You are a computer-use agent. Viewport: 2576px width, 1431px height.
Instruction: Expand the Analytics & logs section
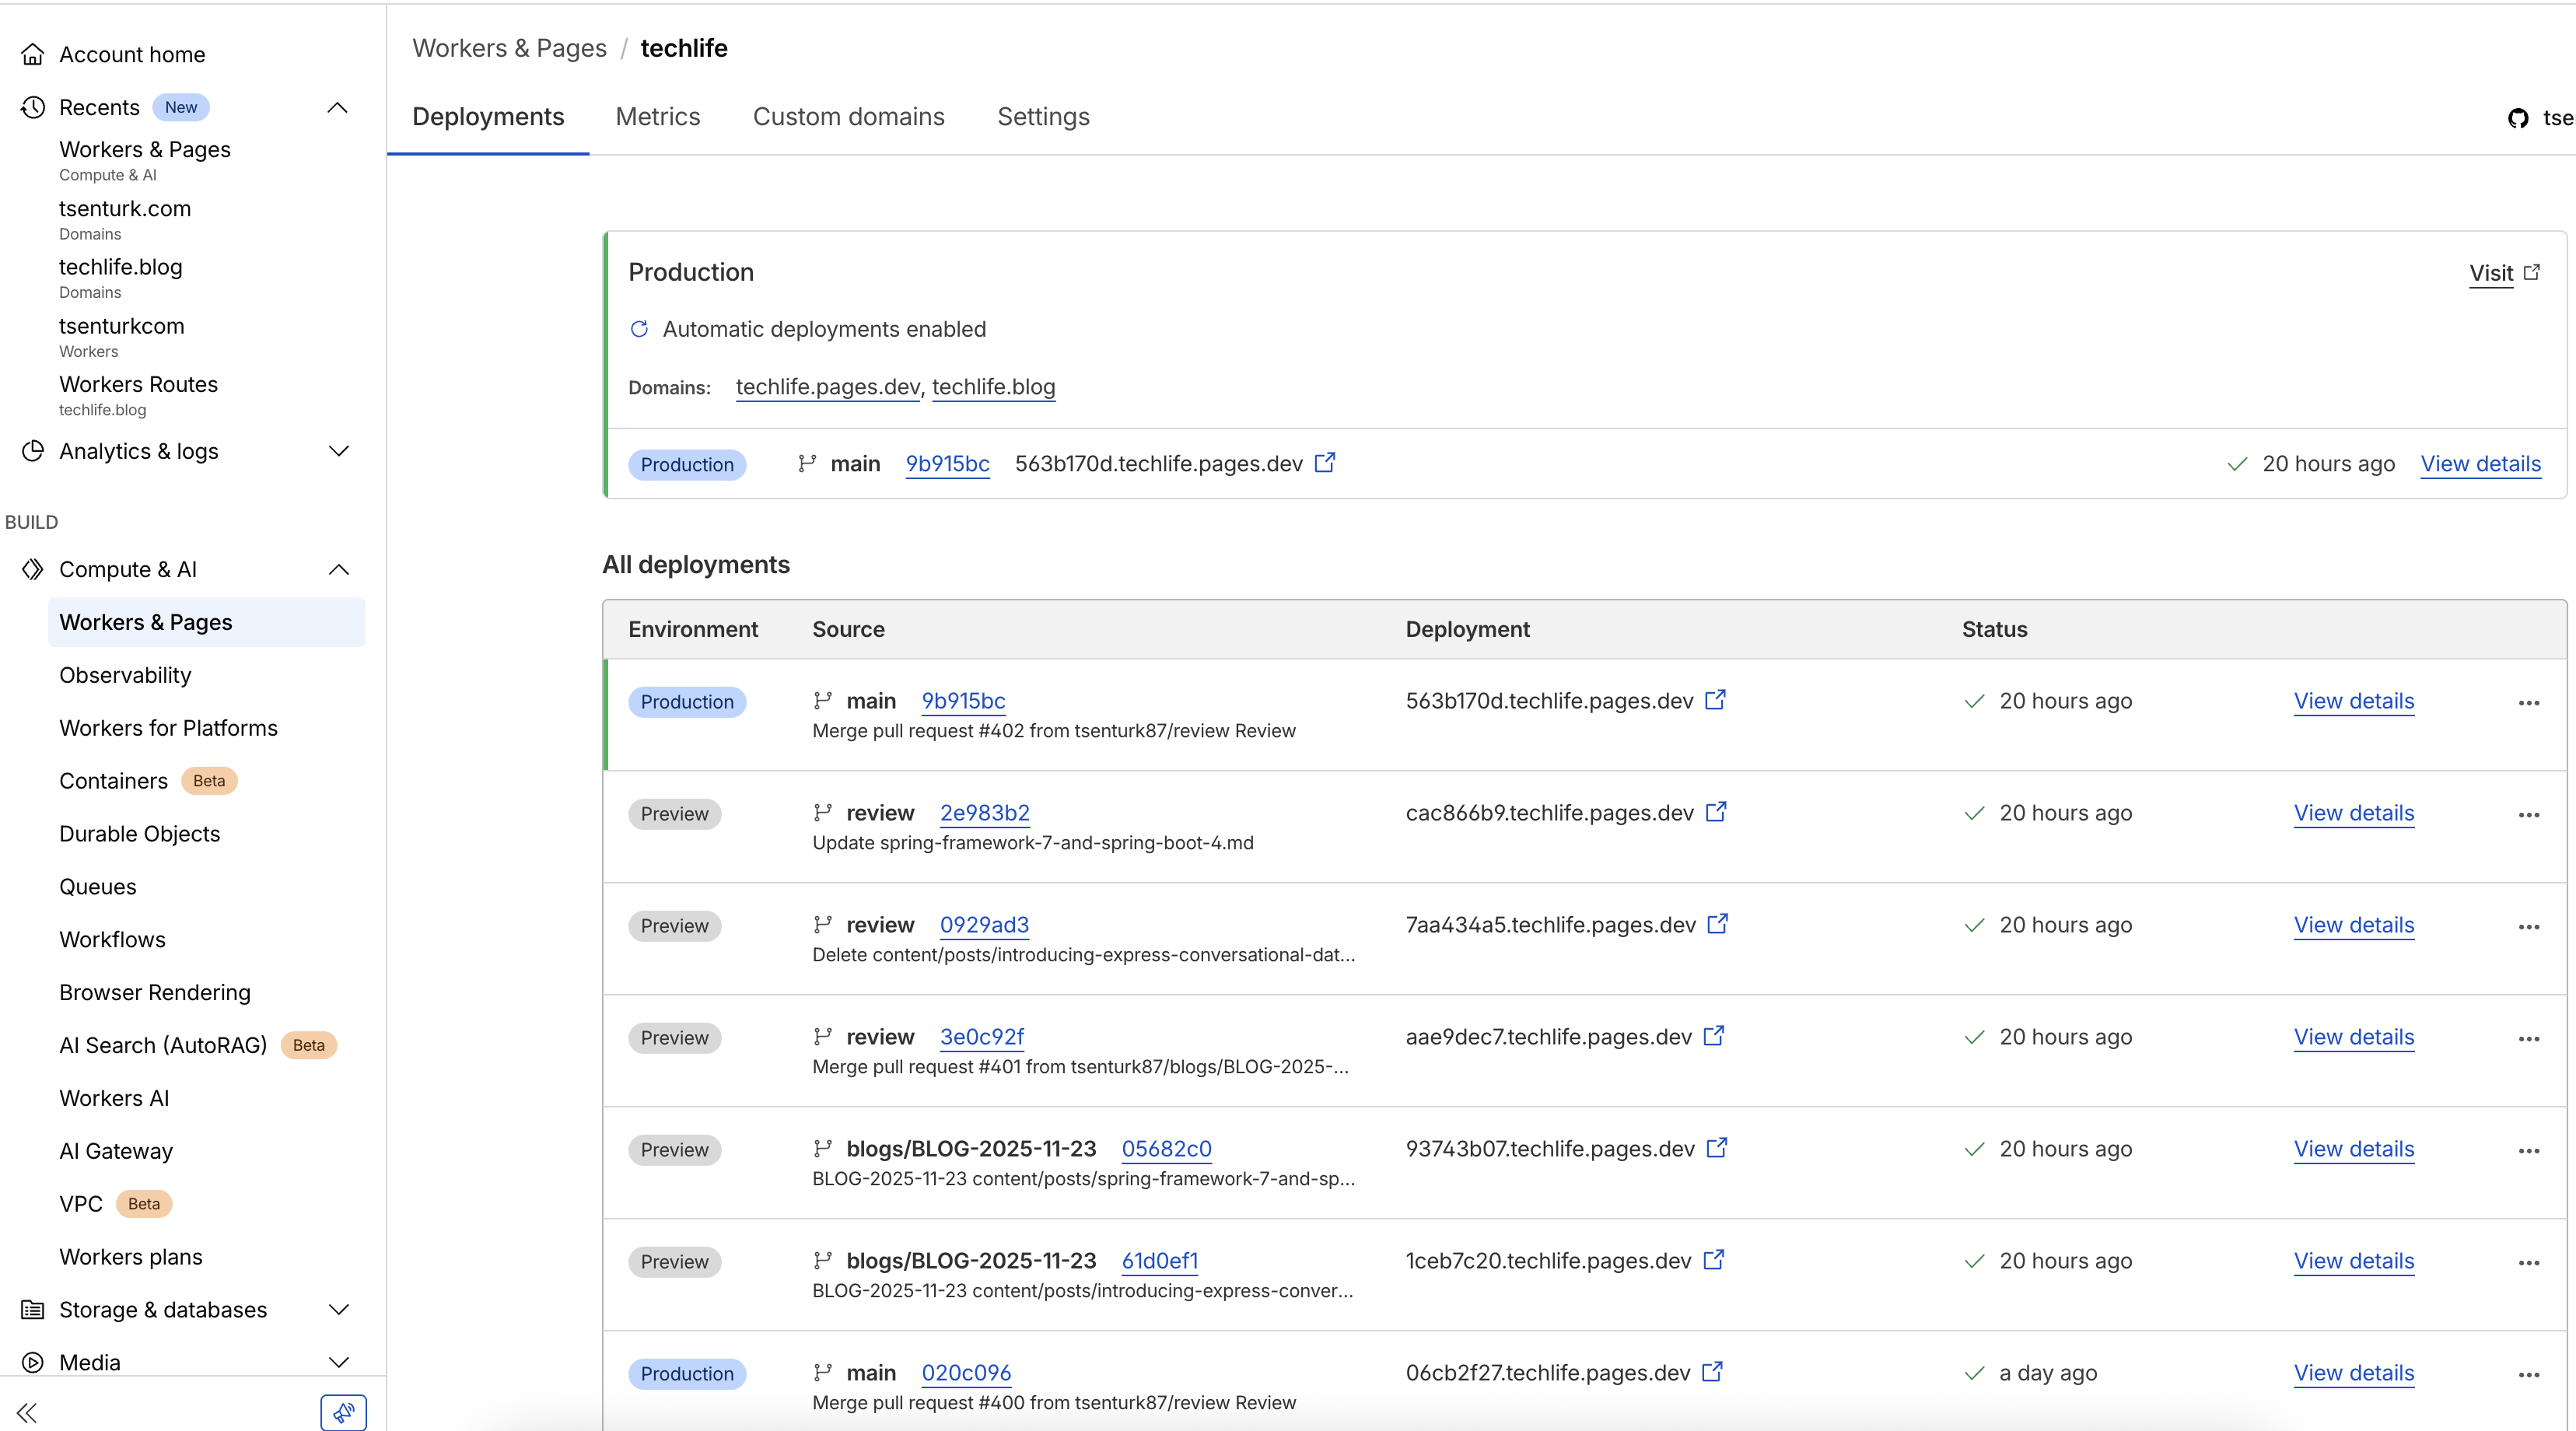pos(339,451)
